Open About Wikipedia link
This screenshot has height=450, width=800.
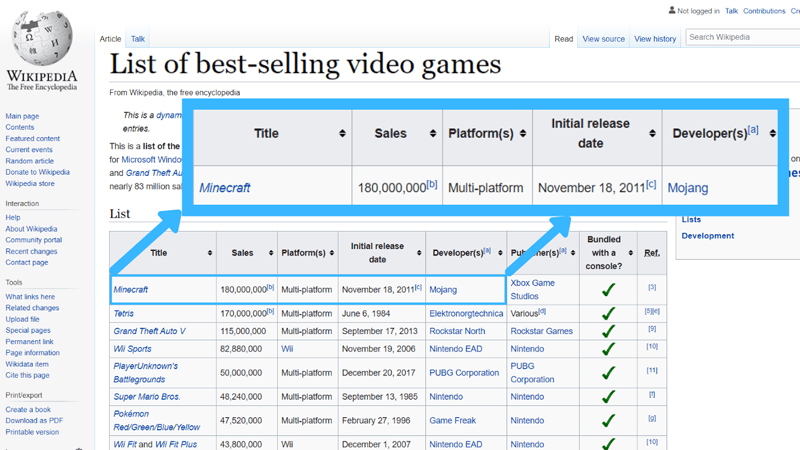[x=31, y=229]
